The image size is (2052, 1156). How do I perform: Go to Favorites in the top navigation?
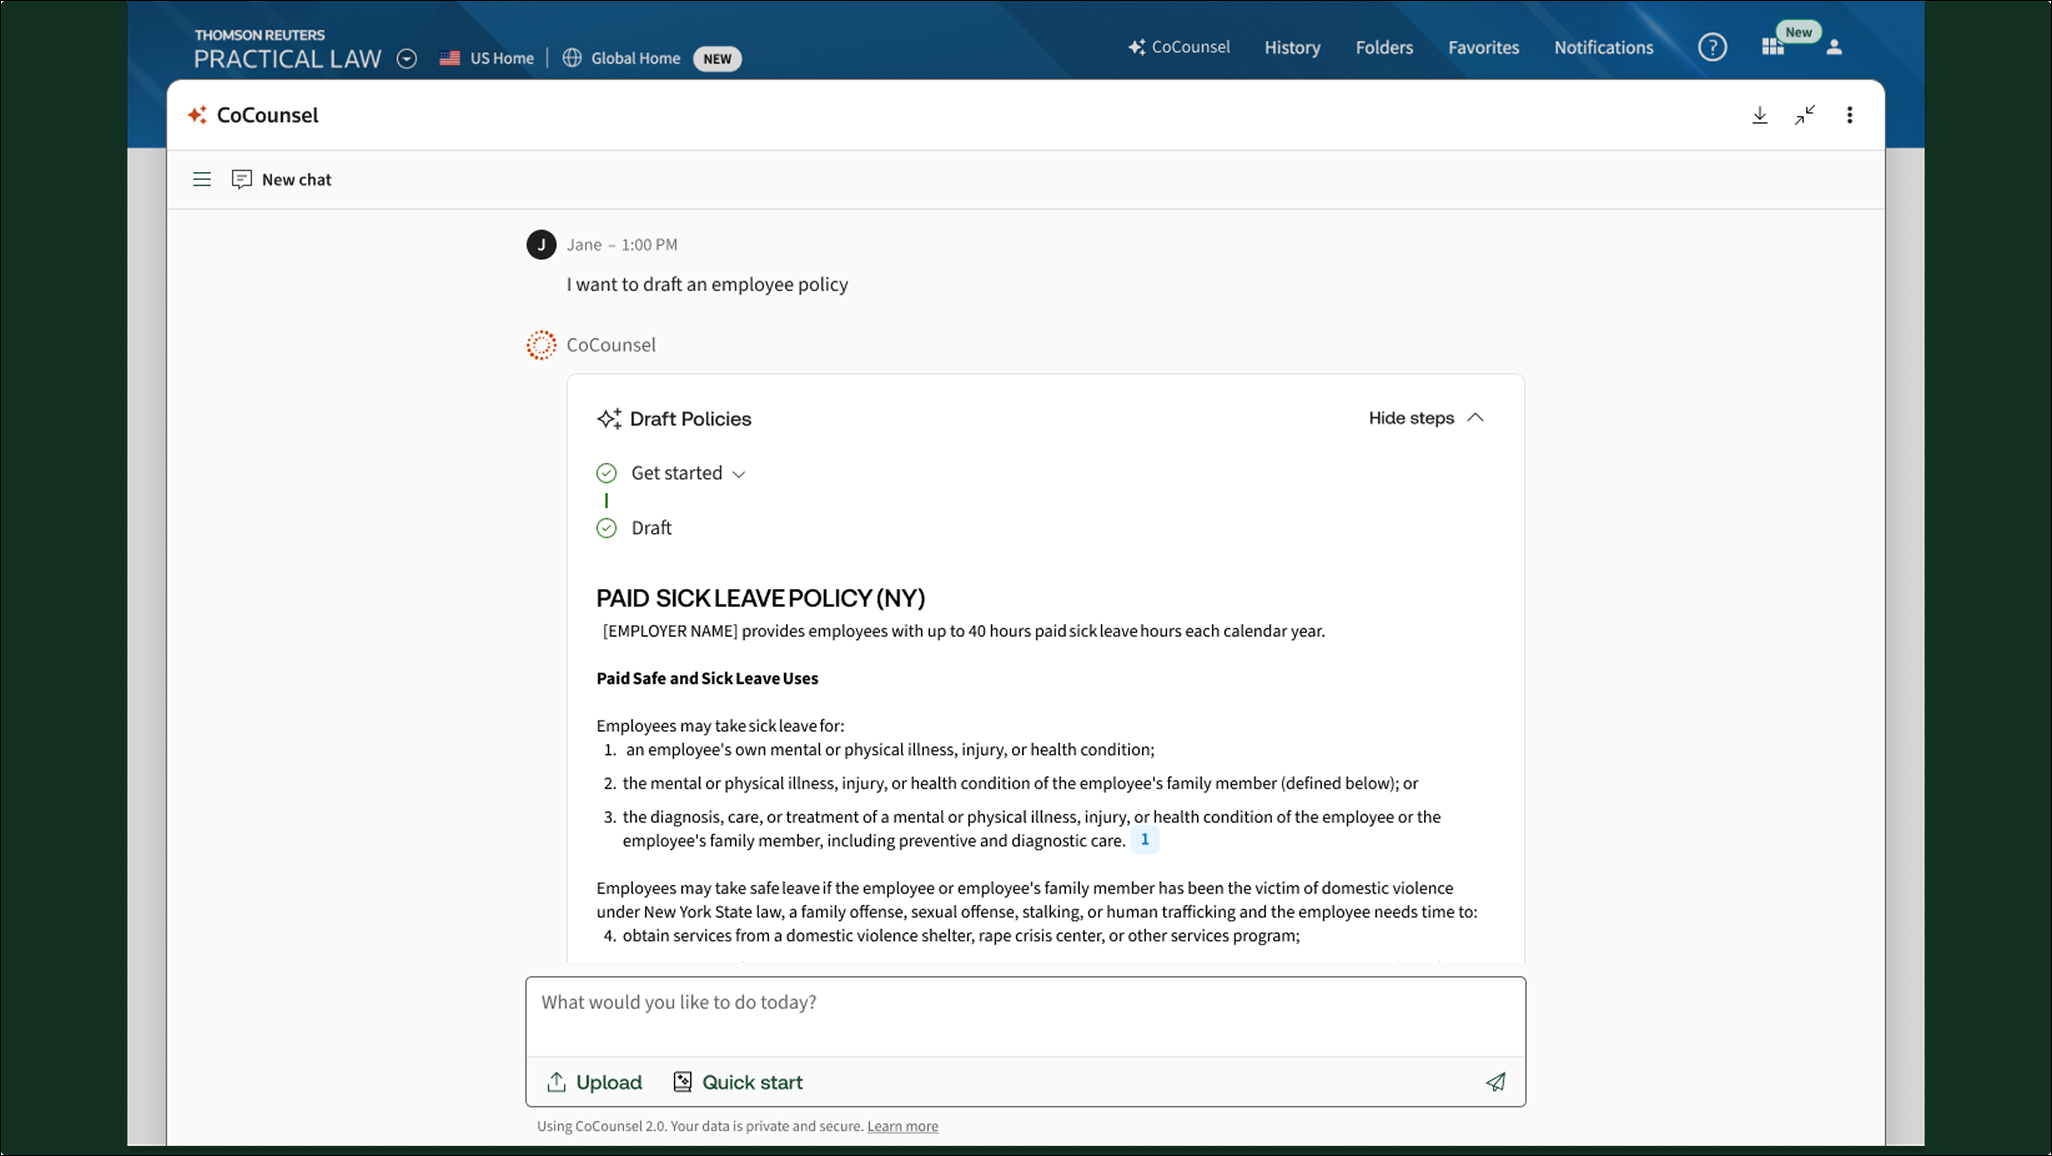tap(1483, 47)
